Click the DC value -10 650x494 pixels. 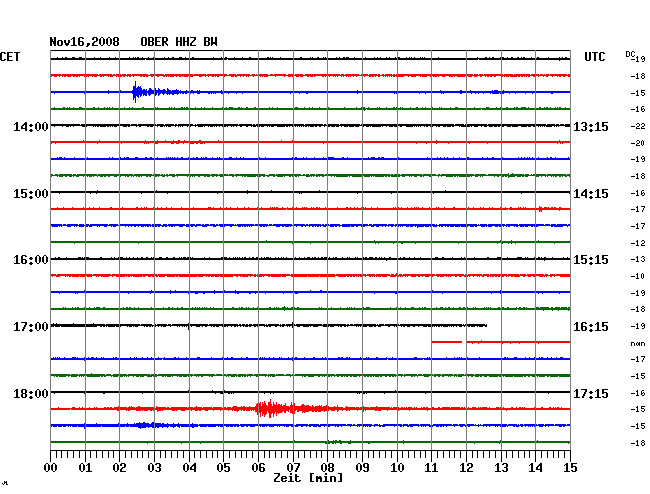638,276
